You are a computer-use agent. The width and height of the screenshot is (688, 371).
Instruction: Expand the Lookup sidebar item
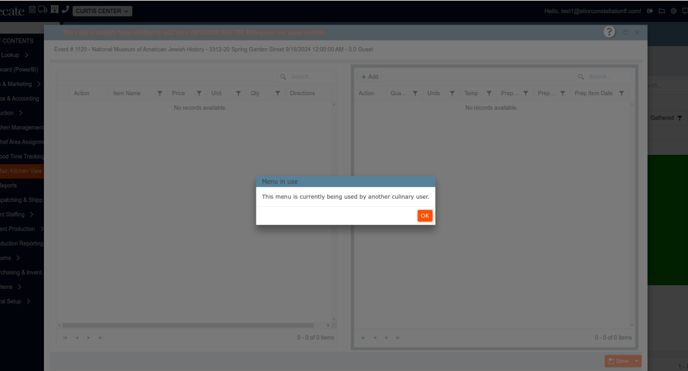point(26,55)
